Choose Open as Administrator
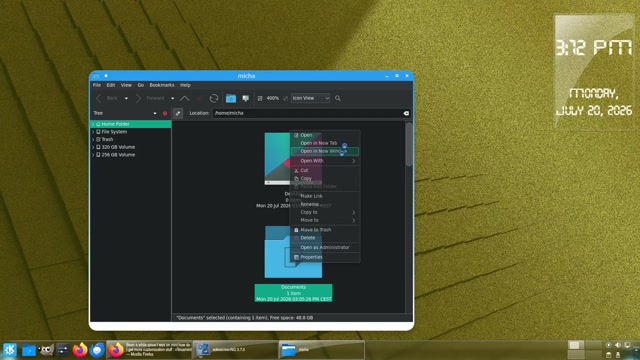Image resolution: width=640 pixels, height=360 pixels. coord(325,248)
